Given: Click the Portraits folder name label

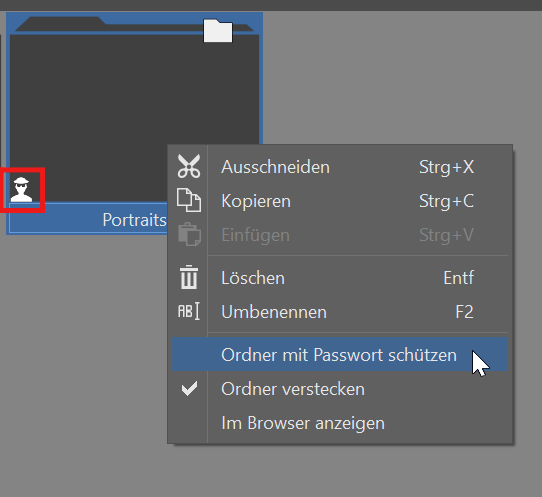Looking at the screenshot, I should 134,220.
